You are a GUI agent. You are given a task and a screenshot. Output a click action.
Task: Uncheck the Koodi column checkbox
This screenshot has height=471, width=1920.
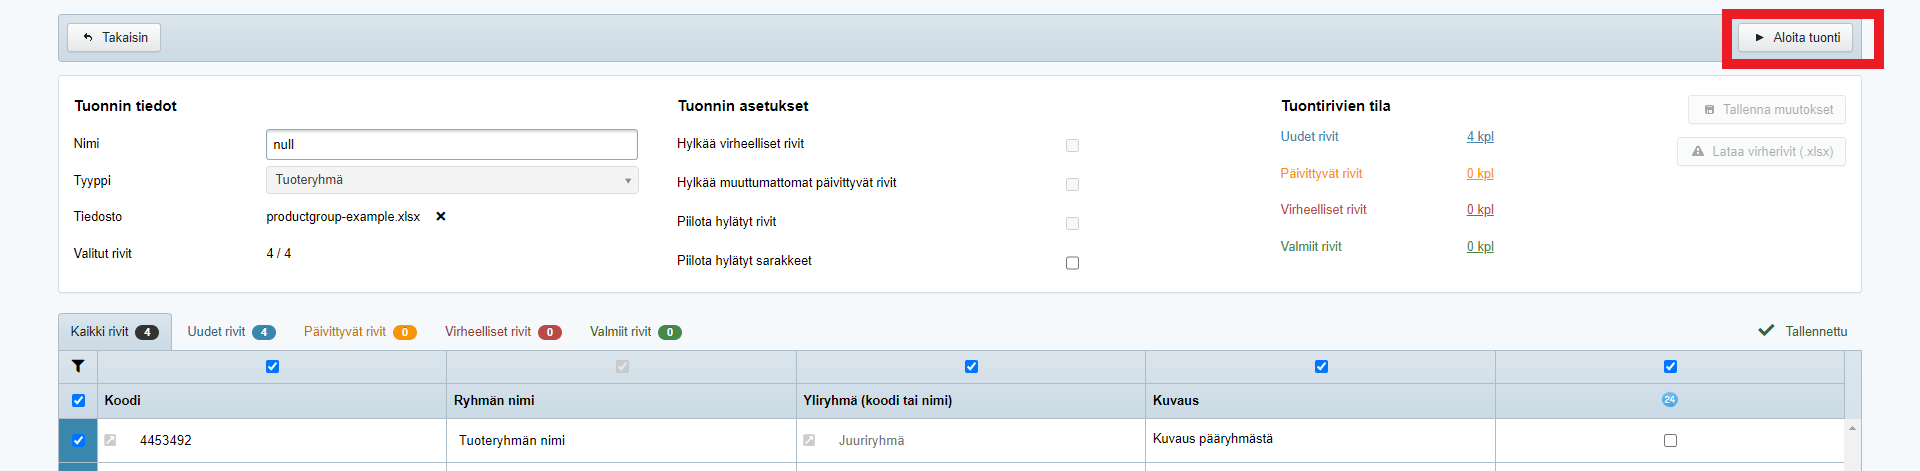272,367
